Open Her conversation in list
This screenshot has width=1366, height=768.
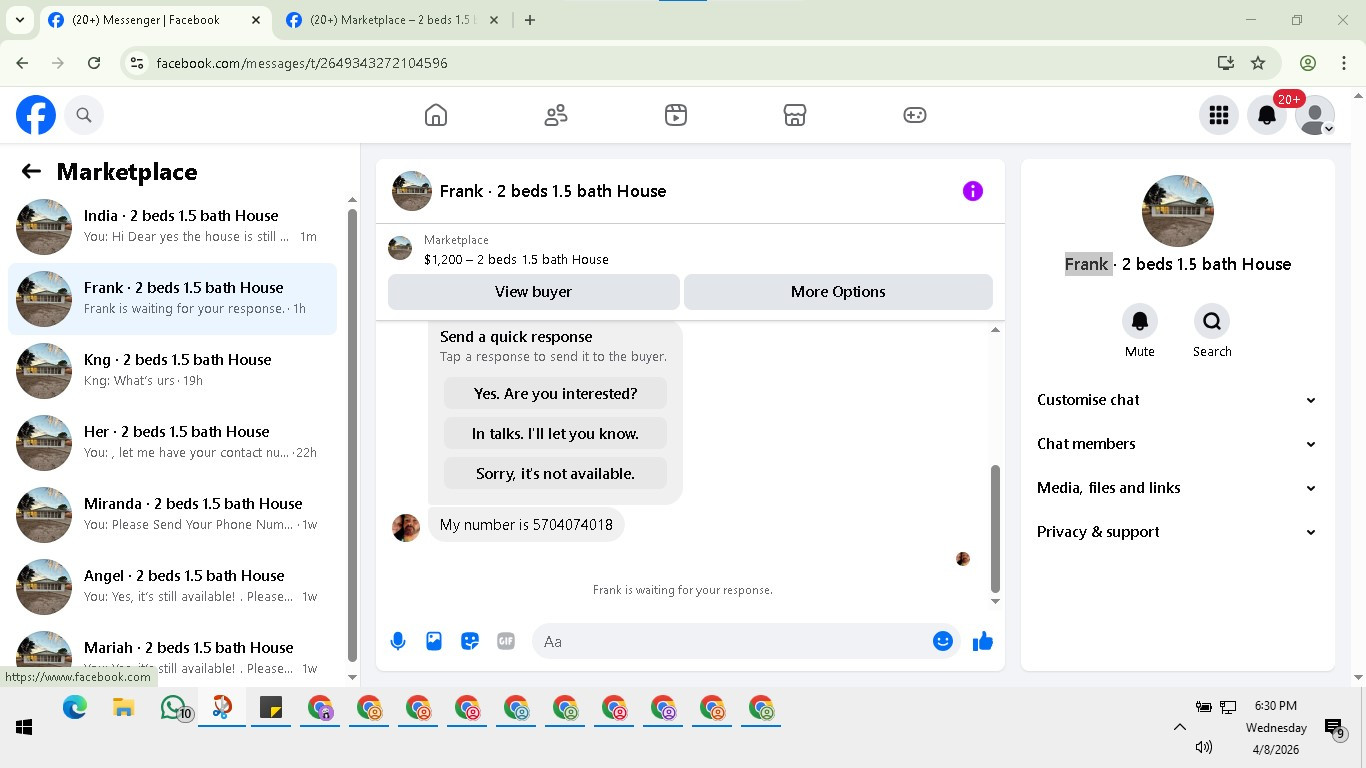point(172,443)
